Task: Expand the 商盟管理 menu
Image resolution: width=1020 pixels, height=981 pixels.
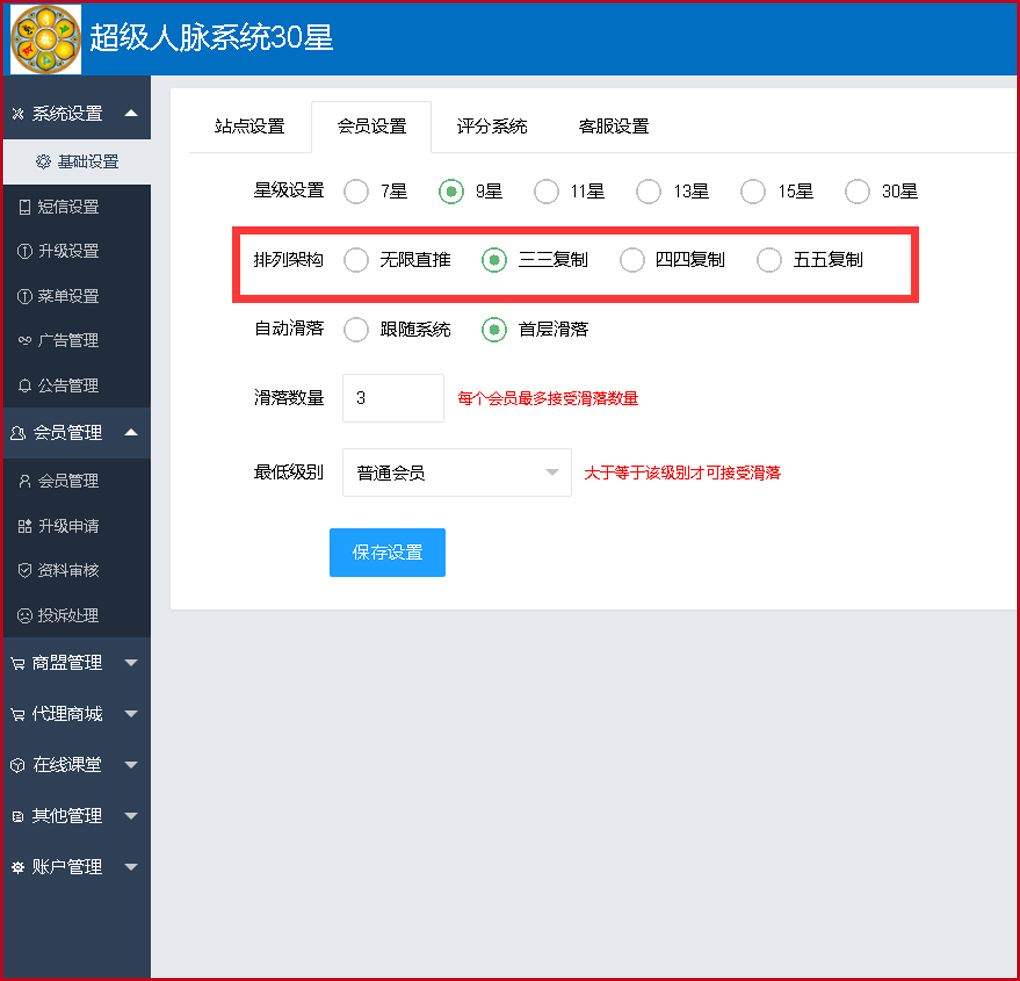Action: (62, 662)
